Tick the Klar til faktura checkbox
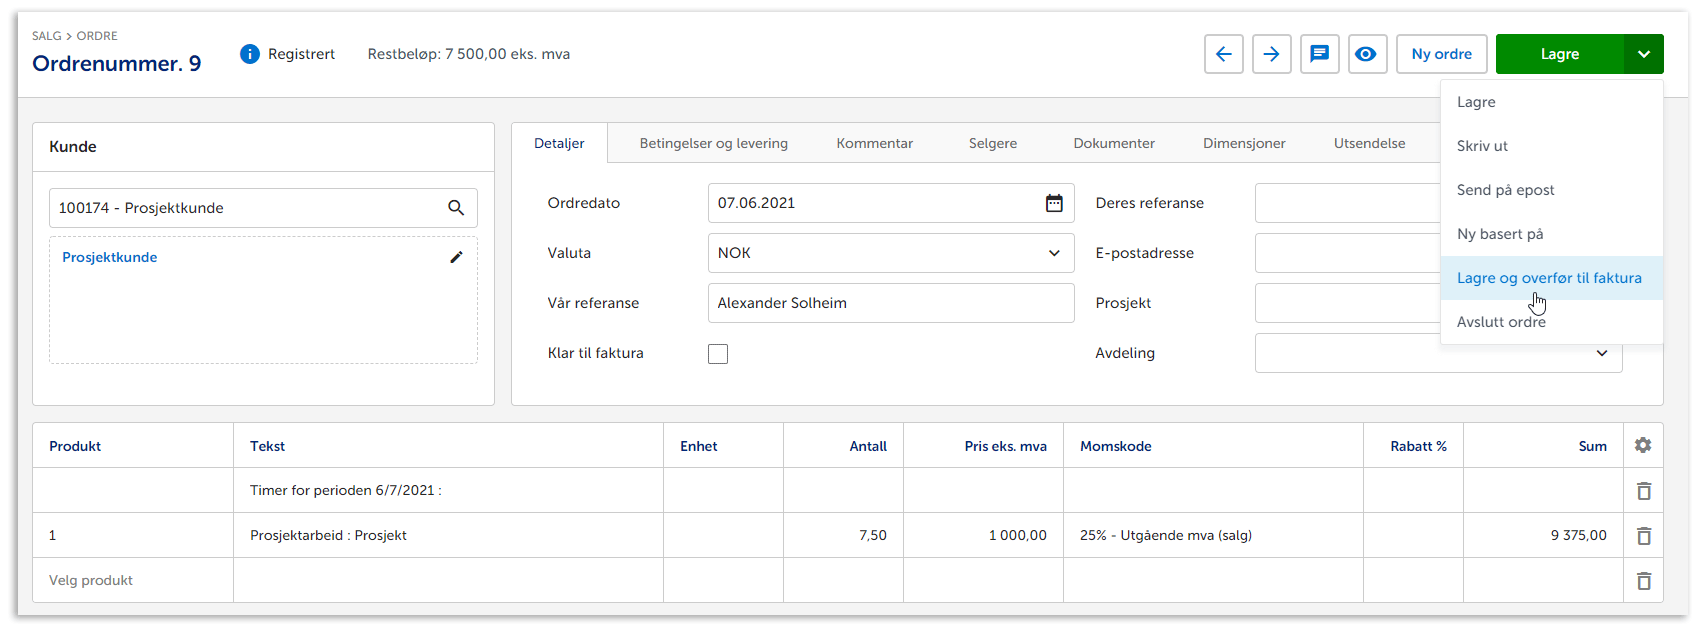The width and height of the screenshot is (1706, 630). [718, 354]
